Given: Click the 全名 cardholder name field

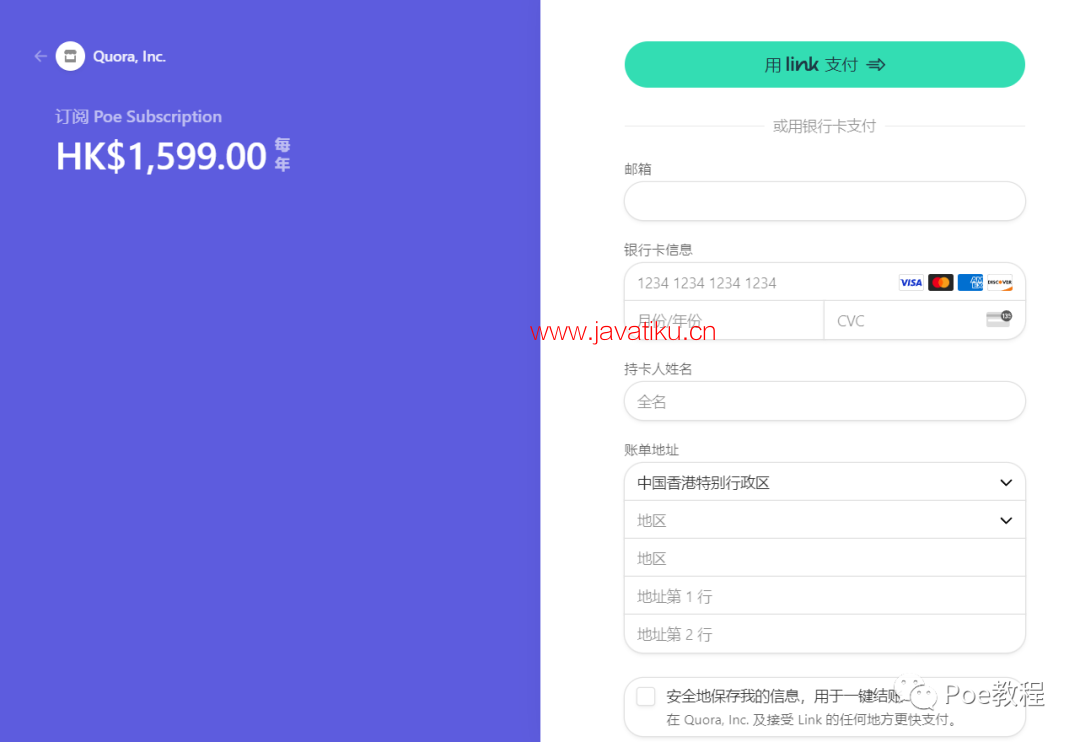Looking at the screenshot, I should (x=824, y=401).
